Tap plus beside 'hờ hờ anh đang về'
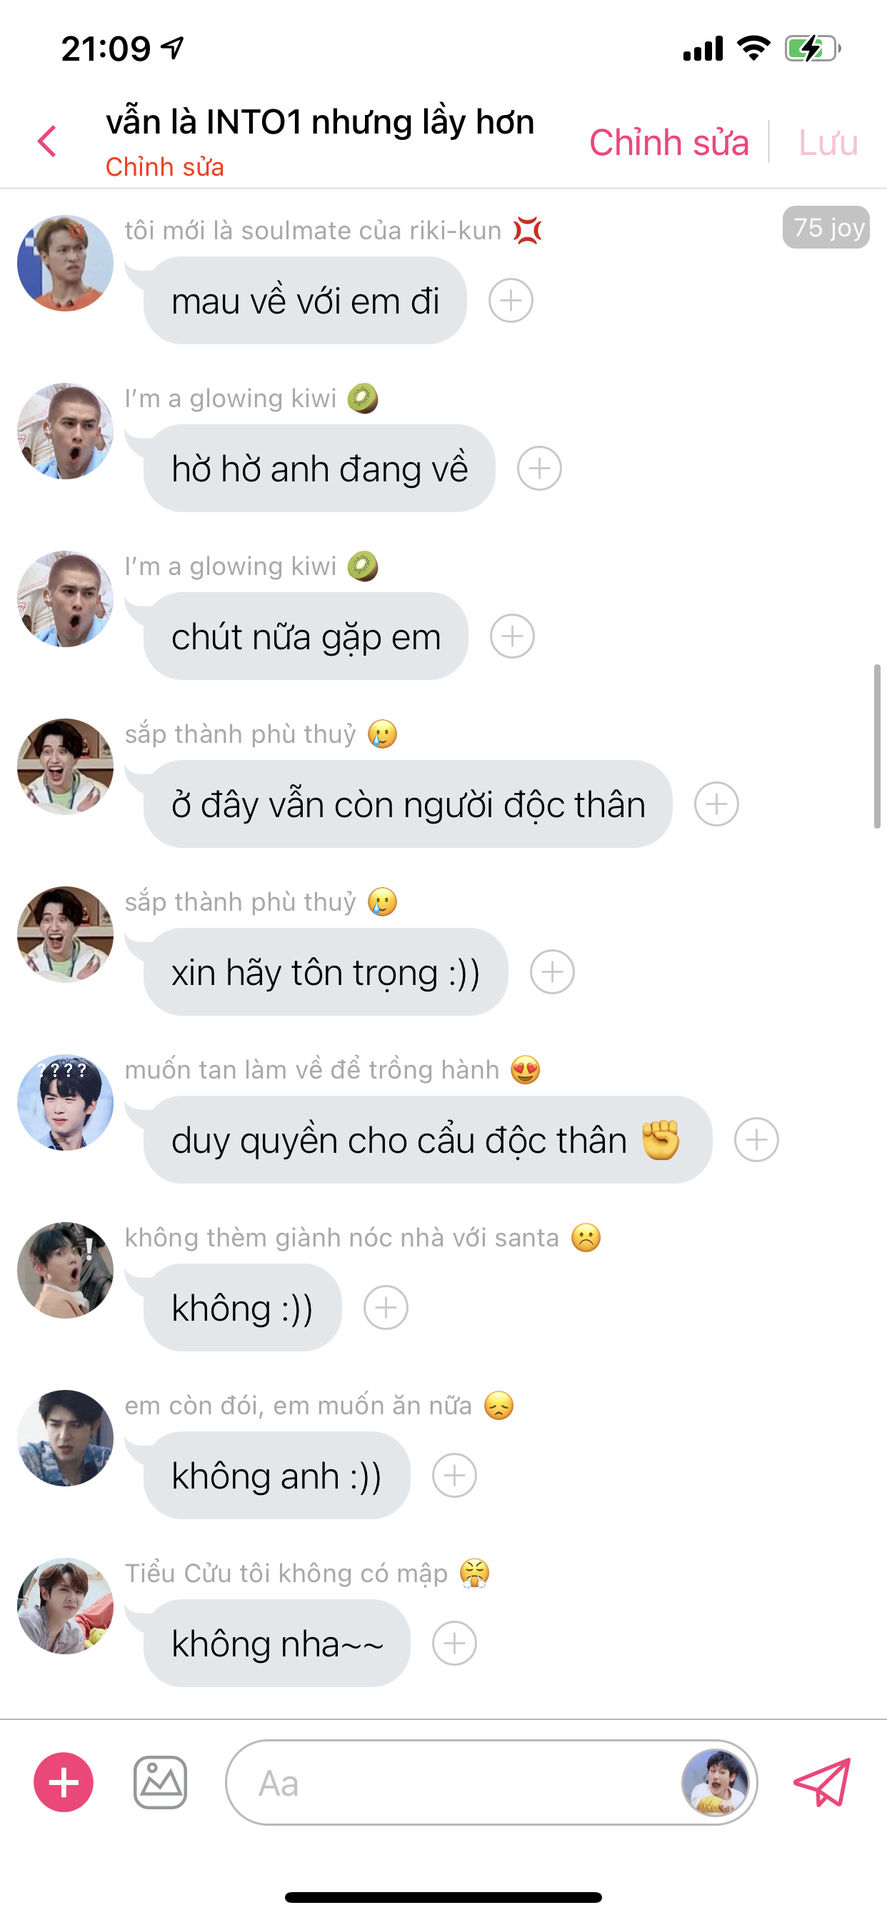Screen dimensions: 887x1920 539,468
